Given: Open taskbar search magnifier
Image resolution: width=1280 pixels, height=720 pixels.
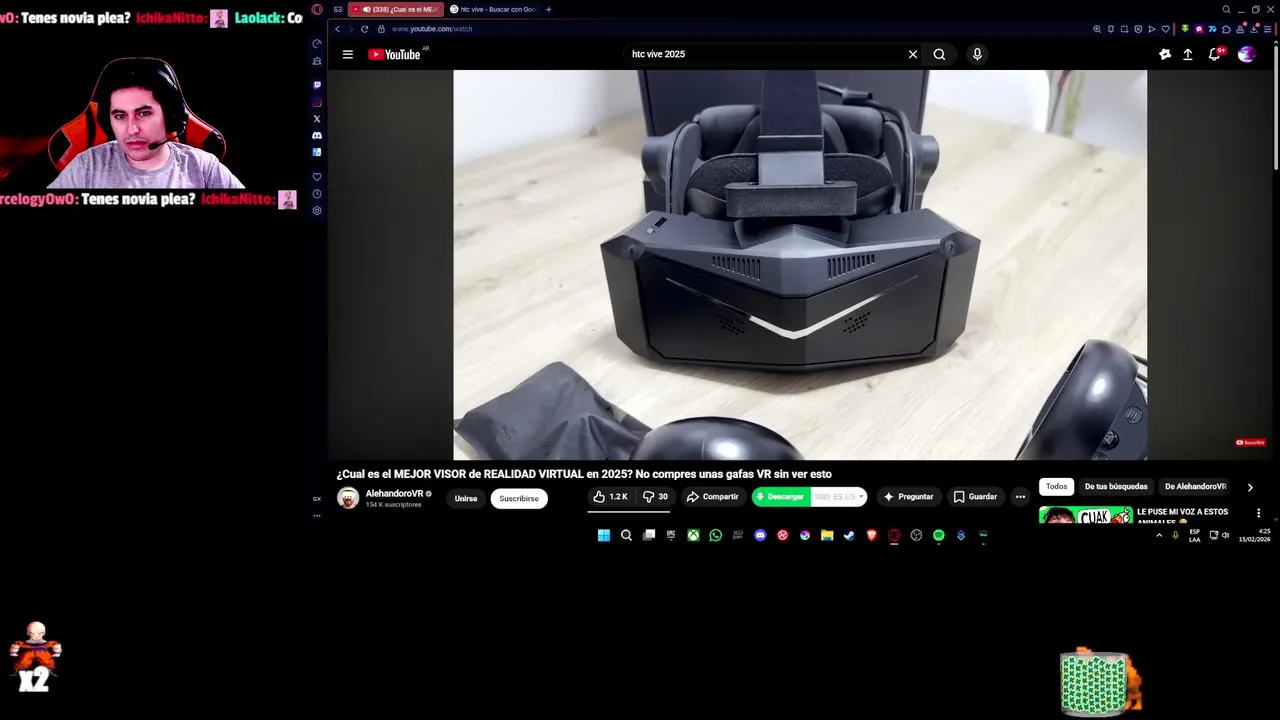Looking at the screenshot, I should 626,536.
